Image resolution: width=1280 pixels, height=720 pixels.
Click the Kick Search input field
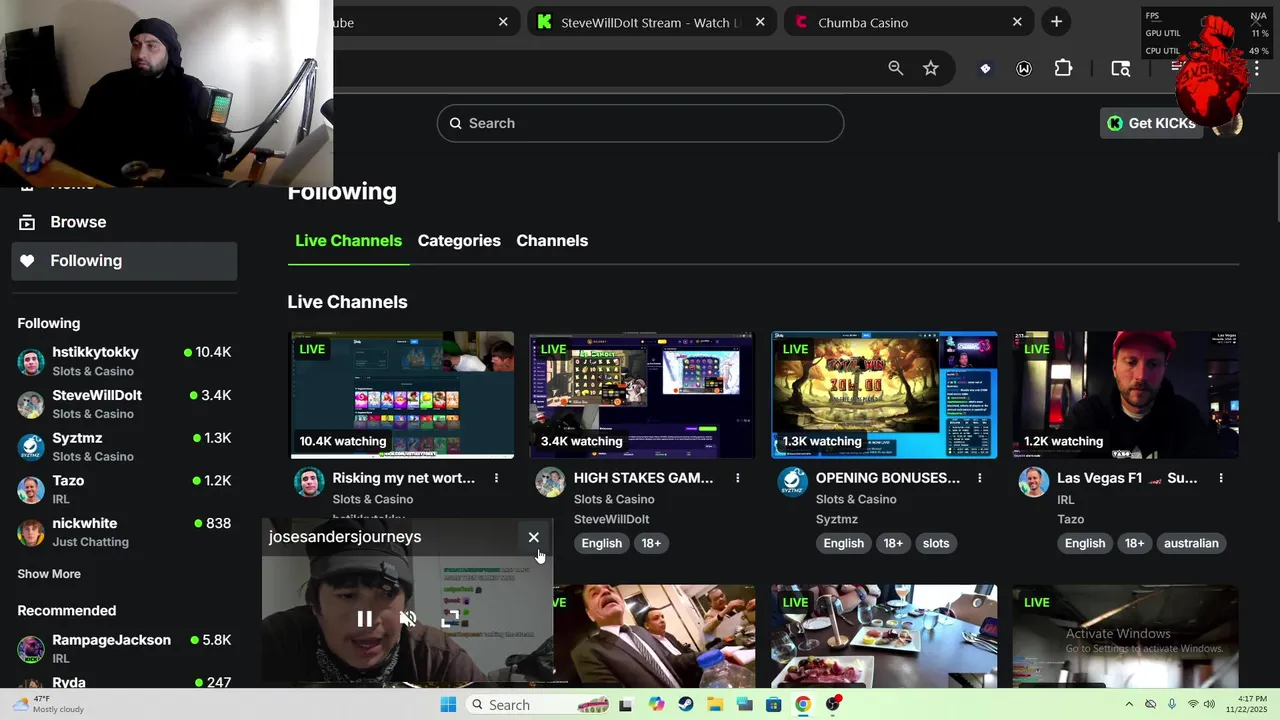click(640, 123)
